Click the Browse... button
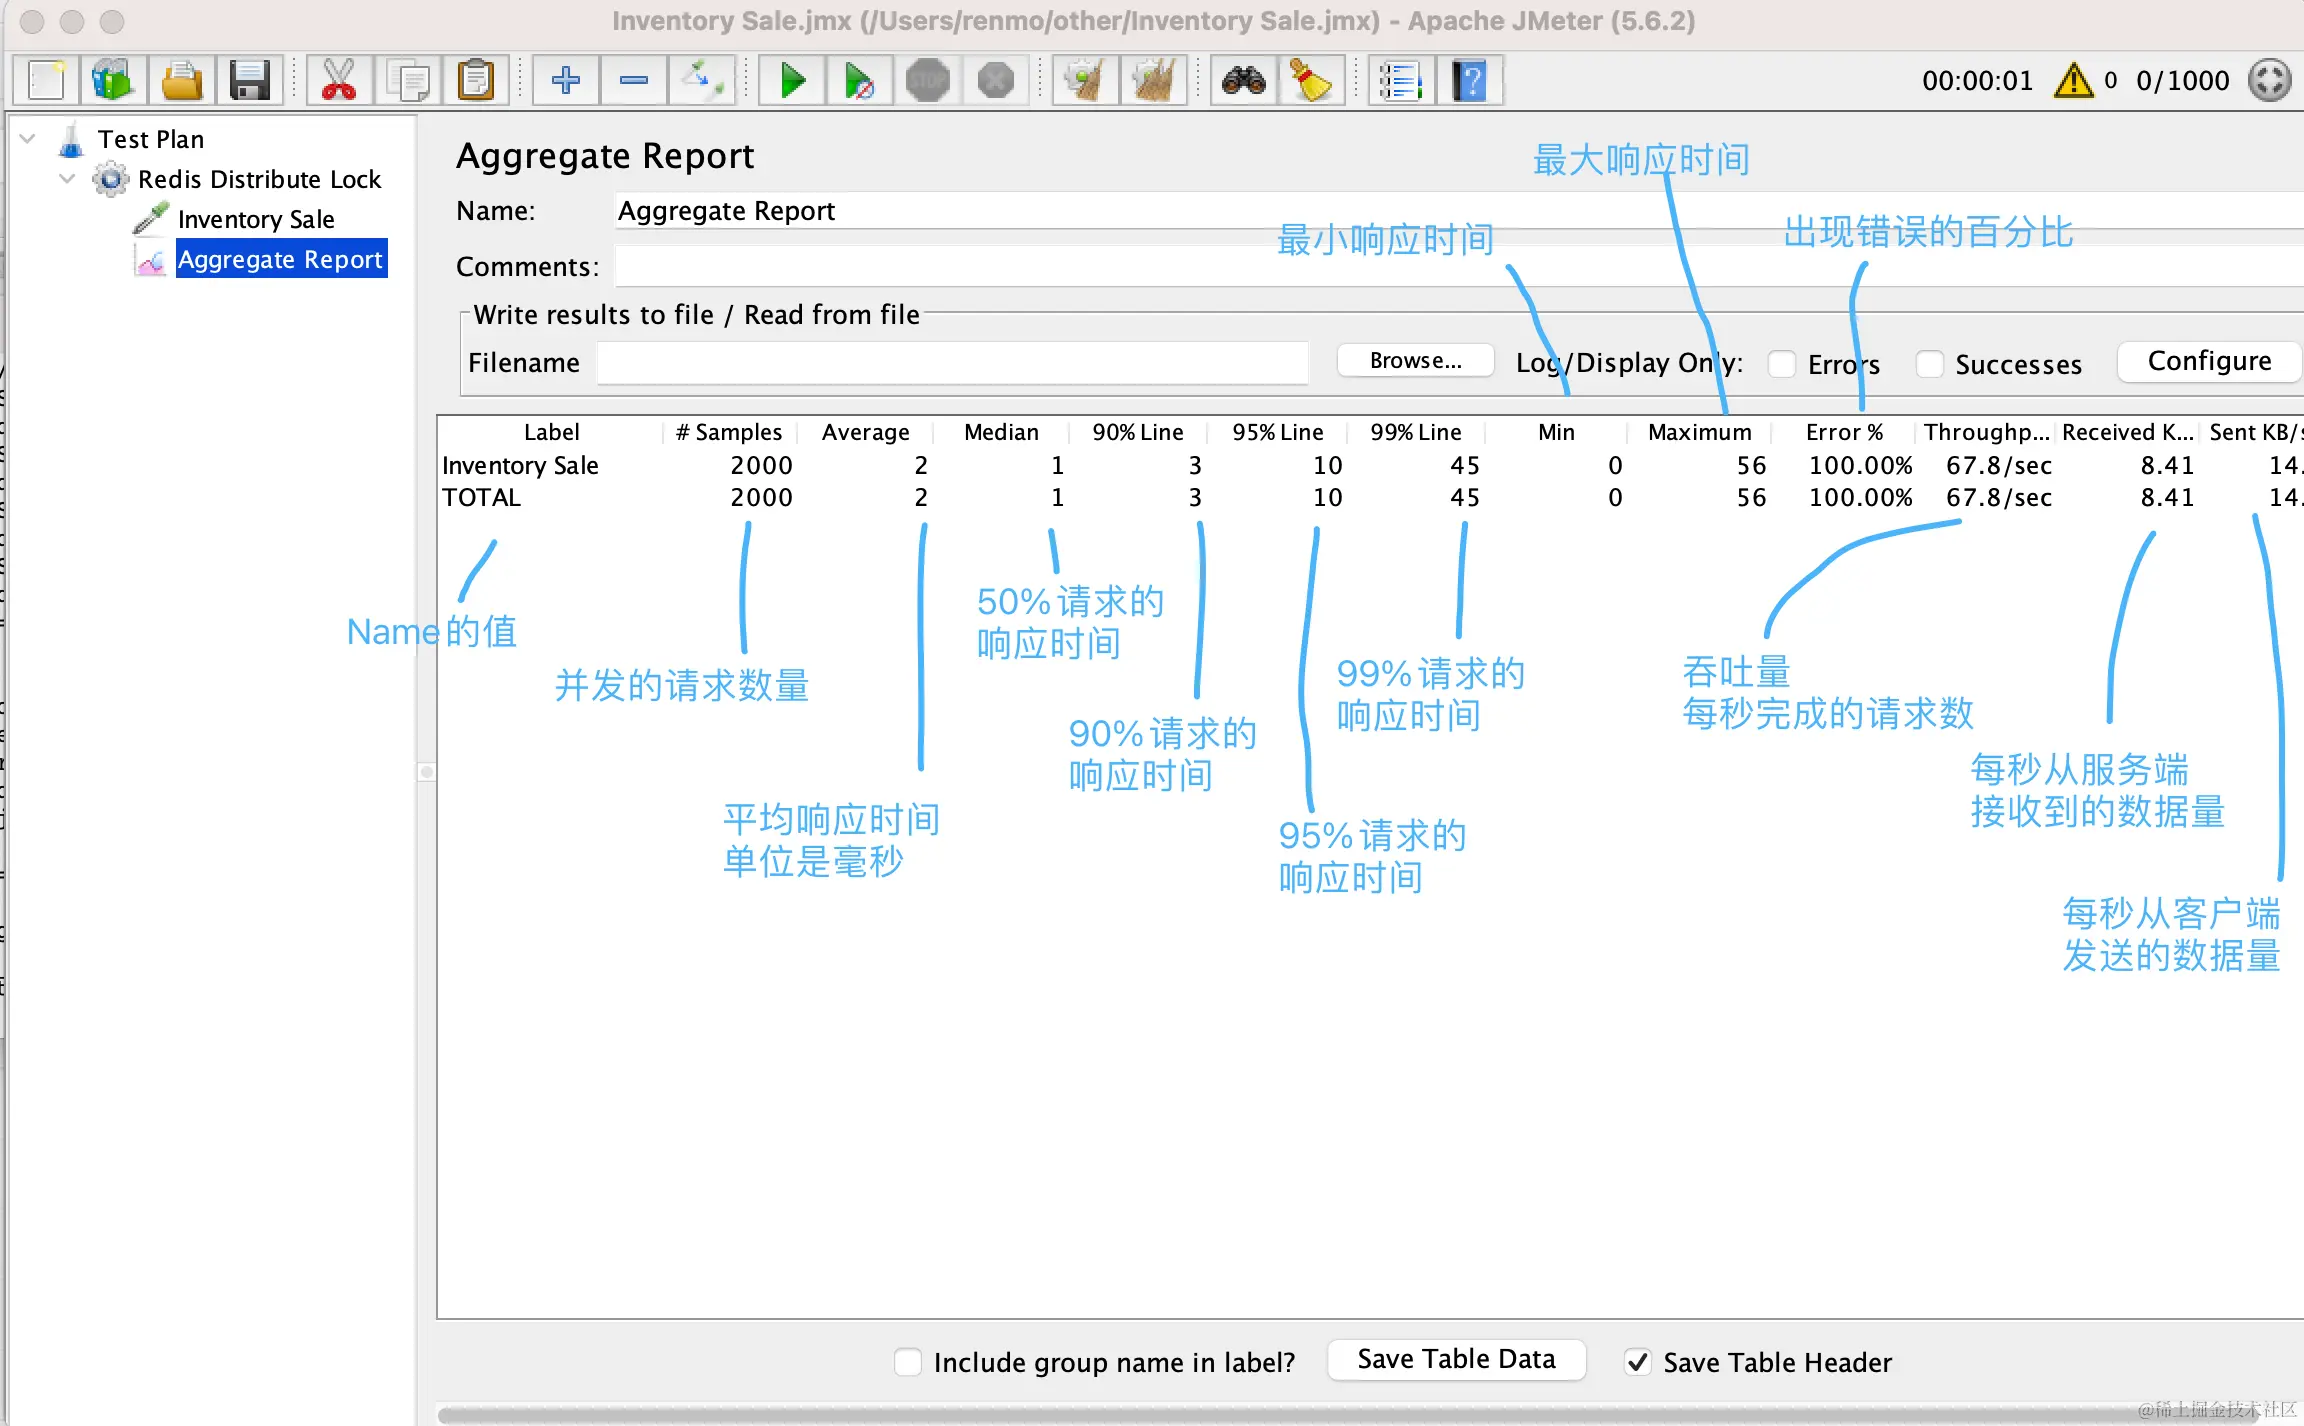Screen dimensions: 2304x1426 pyautogui.click(x=1415, y=361)
